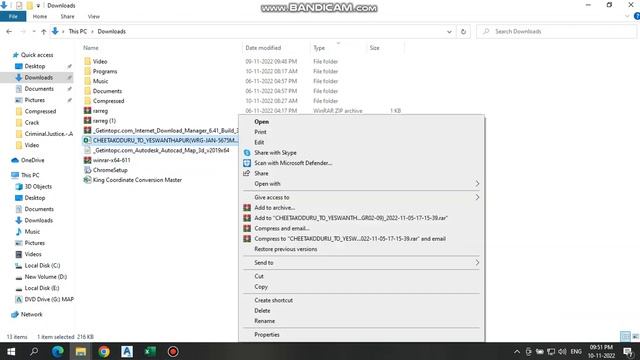Choose Restore previous versions
Viewport: 640px width, 360px height.
point(286,249)
